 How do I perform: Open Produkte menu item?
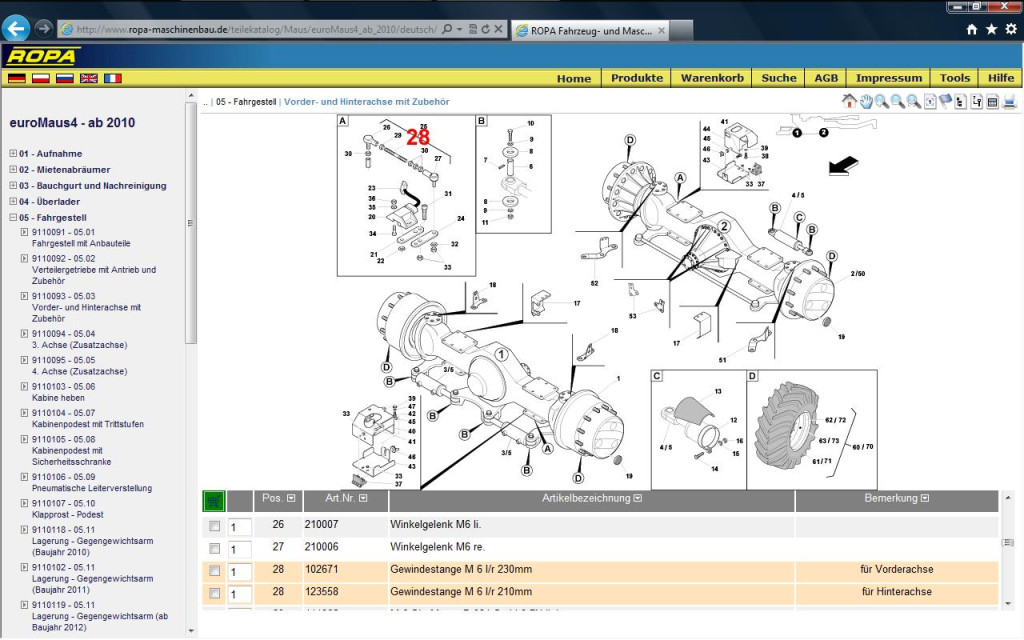(x=637, y=78)
